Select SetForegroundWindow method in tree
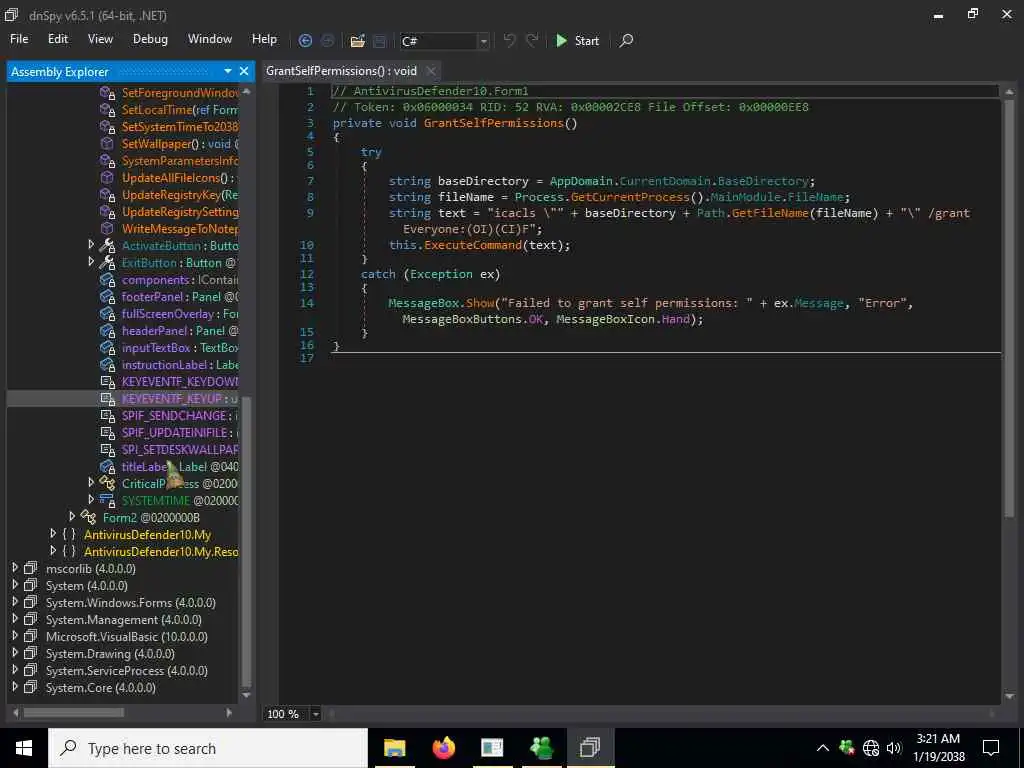The width and height of the screenshot is (1024, 768). pyautogui.click(x=180, y=93)
